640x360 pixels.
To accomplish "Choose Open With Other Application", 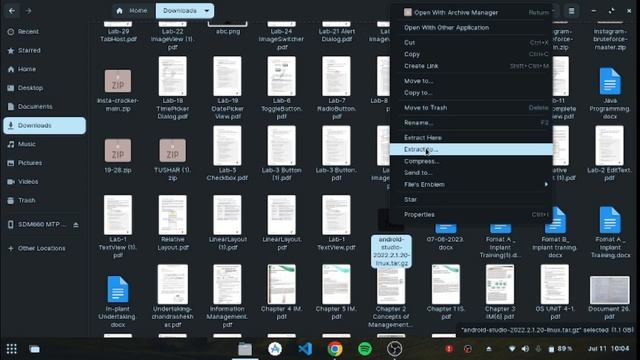I will tap(471, 27).
